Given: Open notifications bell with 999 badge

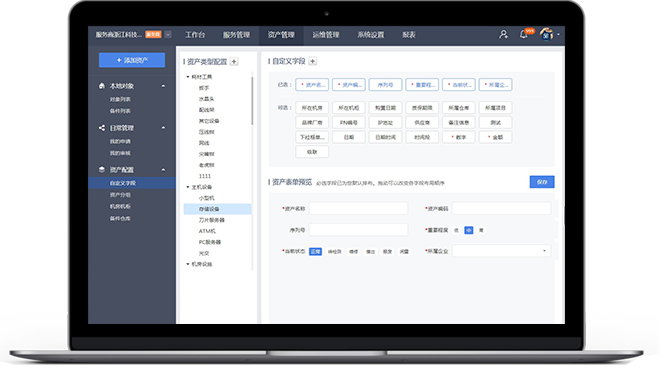Looking at the screenshot, I should (524, 34).
